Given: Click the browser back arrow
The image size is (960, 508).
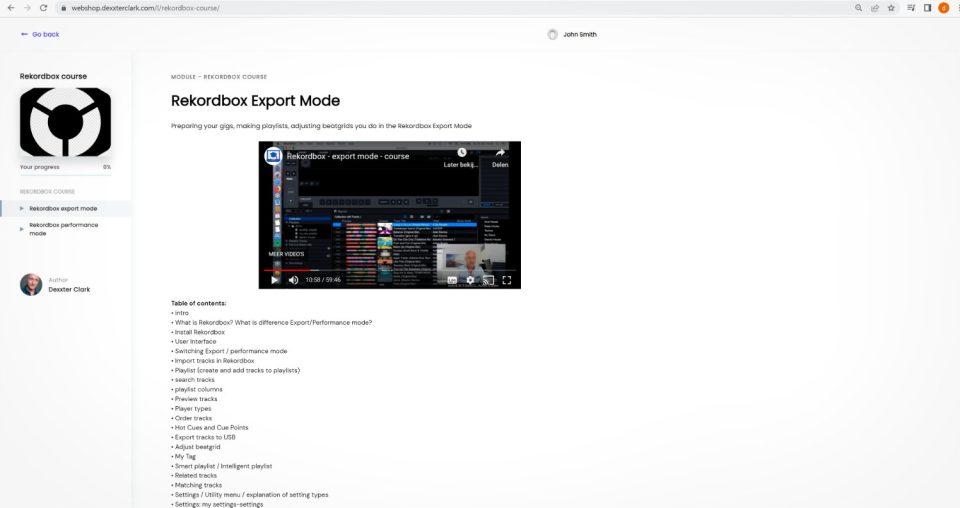Looking at the screenshot, I should 10,8.
